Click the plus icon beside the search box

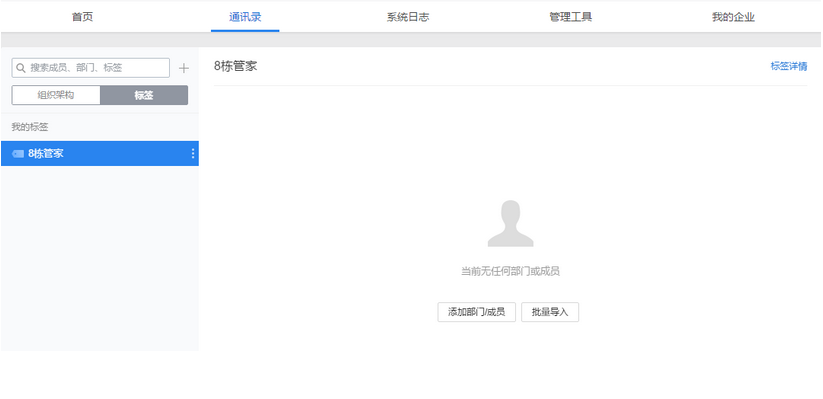tap(184, 68)
